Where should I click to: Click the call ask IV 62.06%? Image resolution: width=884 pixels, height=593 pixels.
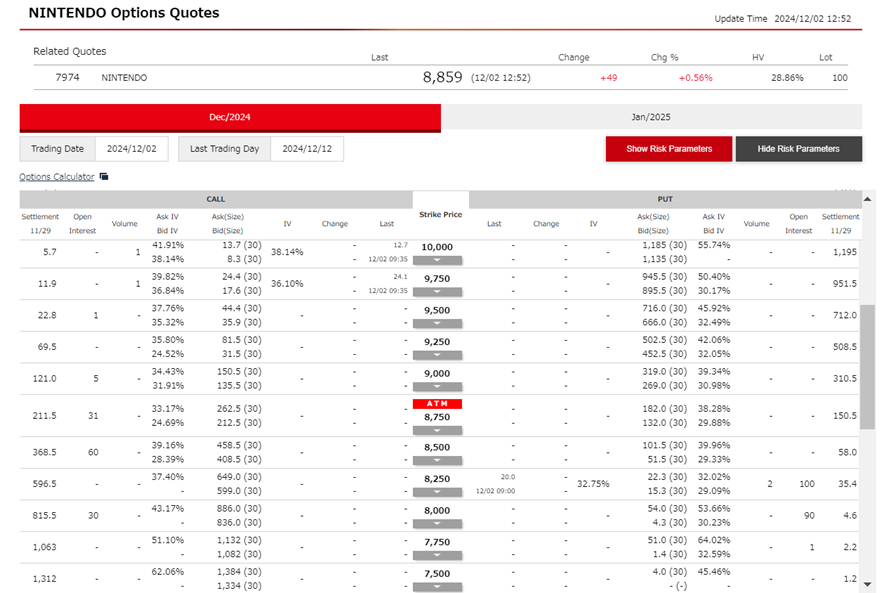[x=167, y=572]
